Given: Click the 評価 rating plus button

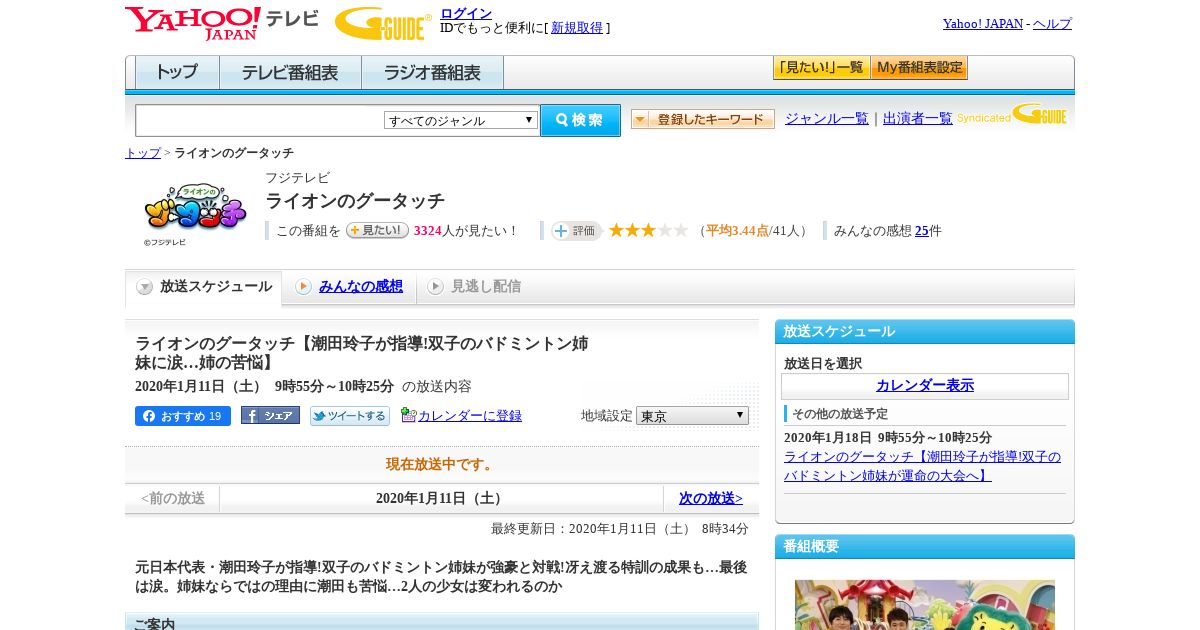Looking at the screenshot, I should point(576,231).
